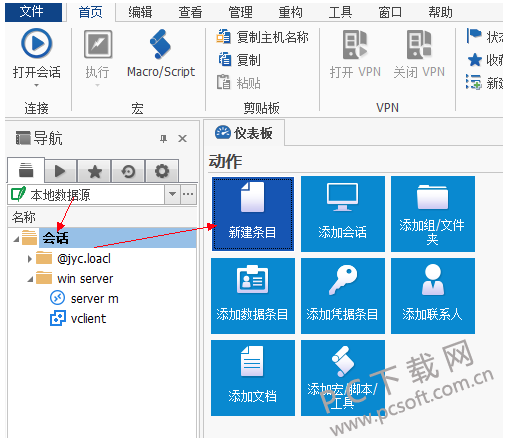Click the 新建条目 tile
This screenshot has height=438, width=506.
pos(253,214)
